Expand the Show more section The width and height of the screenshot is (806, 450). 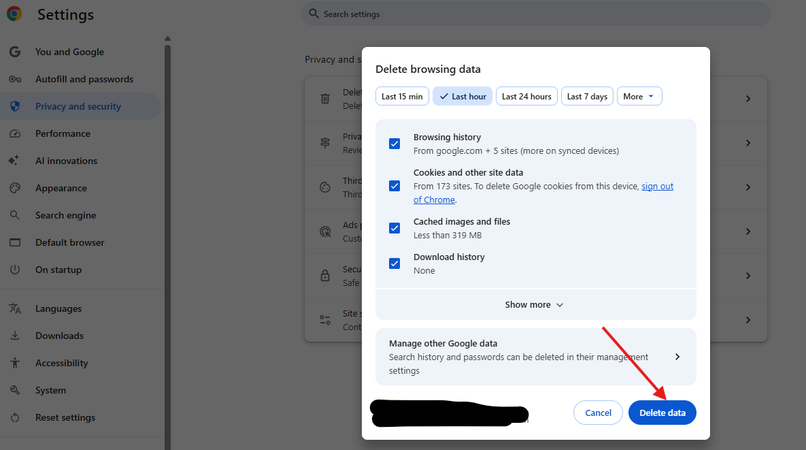(x=536, y=304)
